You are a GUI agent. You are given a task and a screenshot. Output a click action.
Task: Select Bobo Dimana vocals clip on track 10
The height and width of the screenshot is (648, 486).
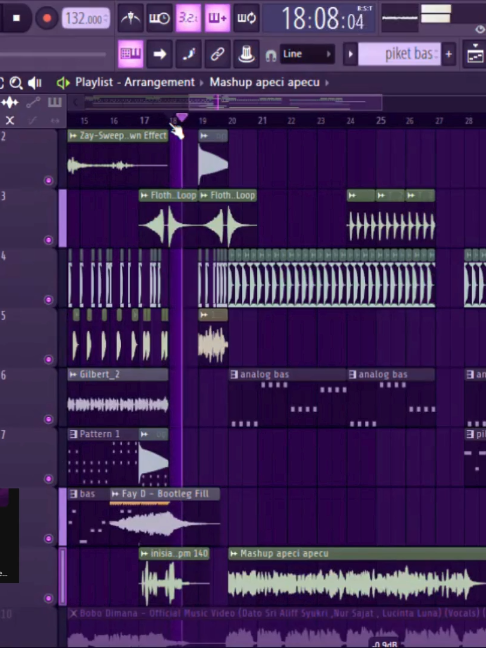pyautogui.click(x=277, y=628)
